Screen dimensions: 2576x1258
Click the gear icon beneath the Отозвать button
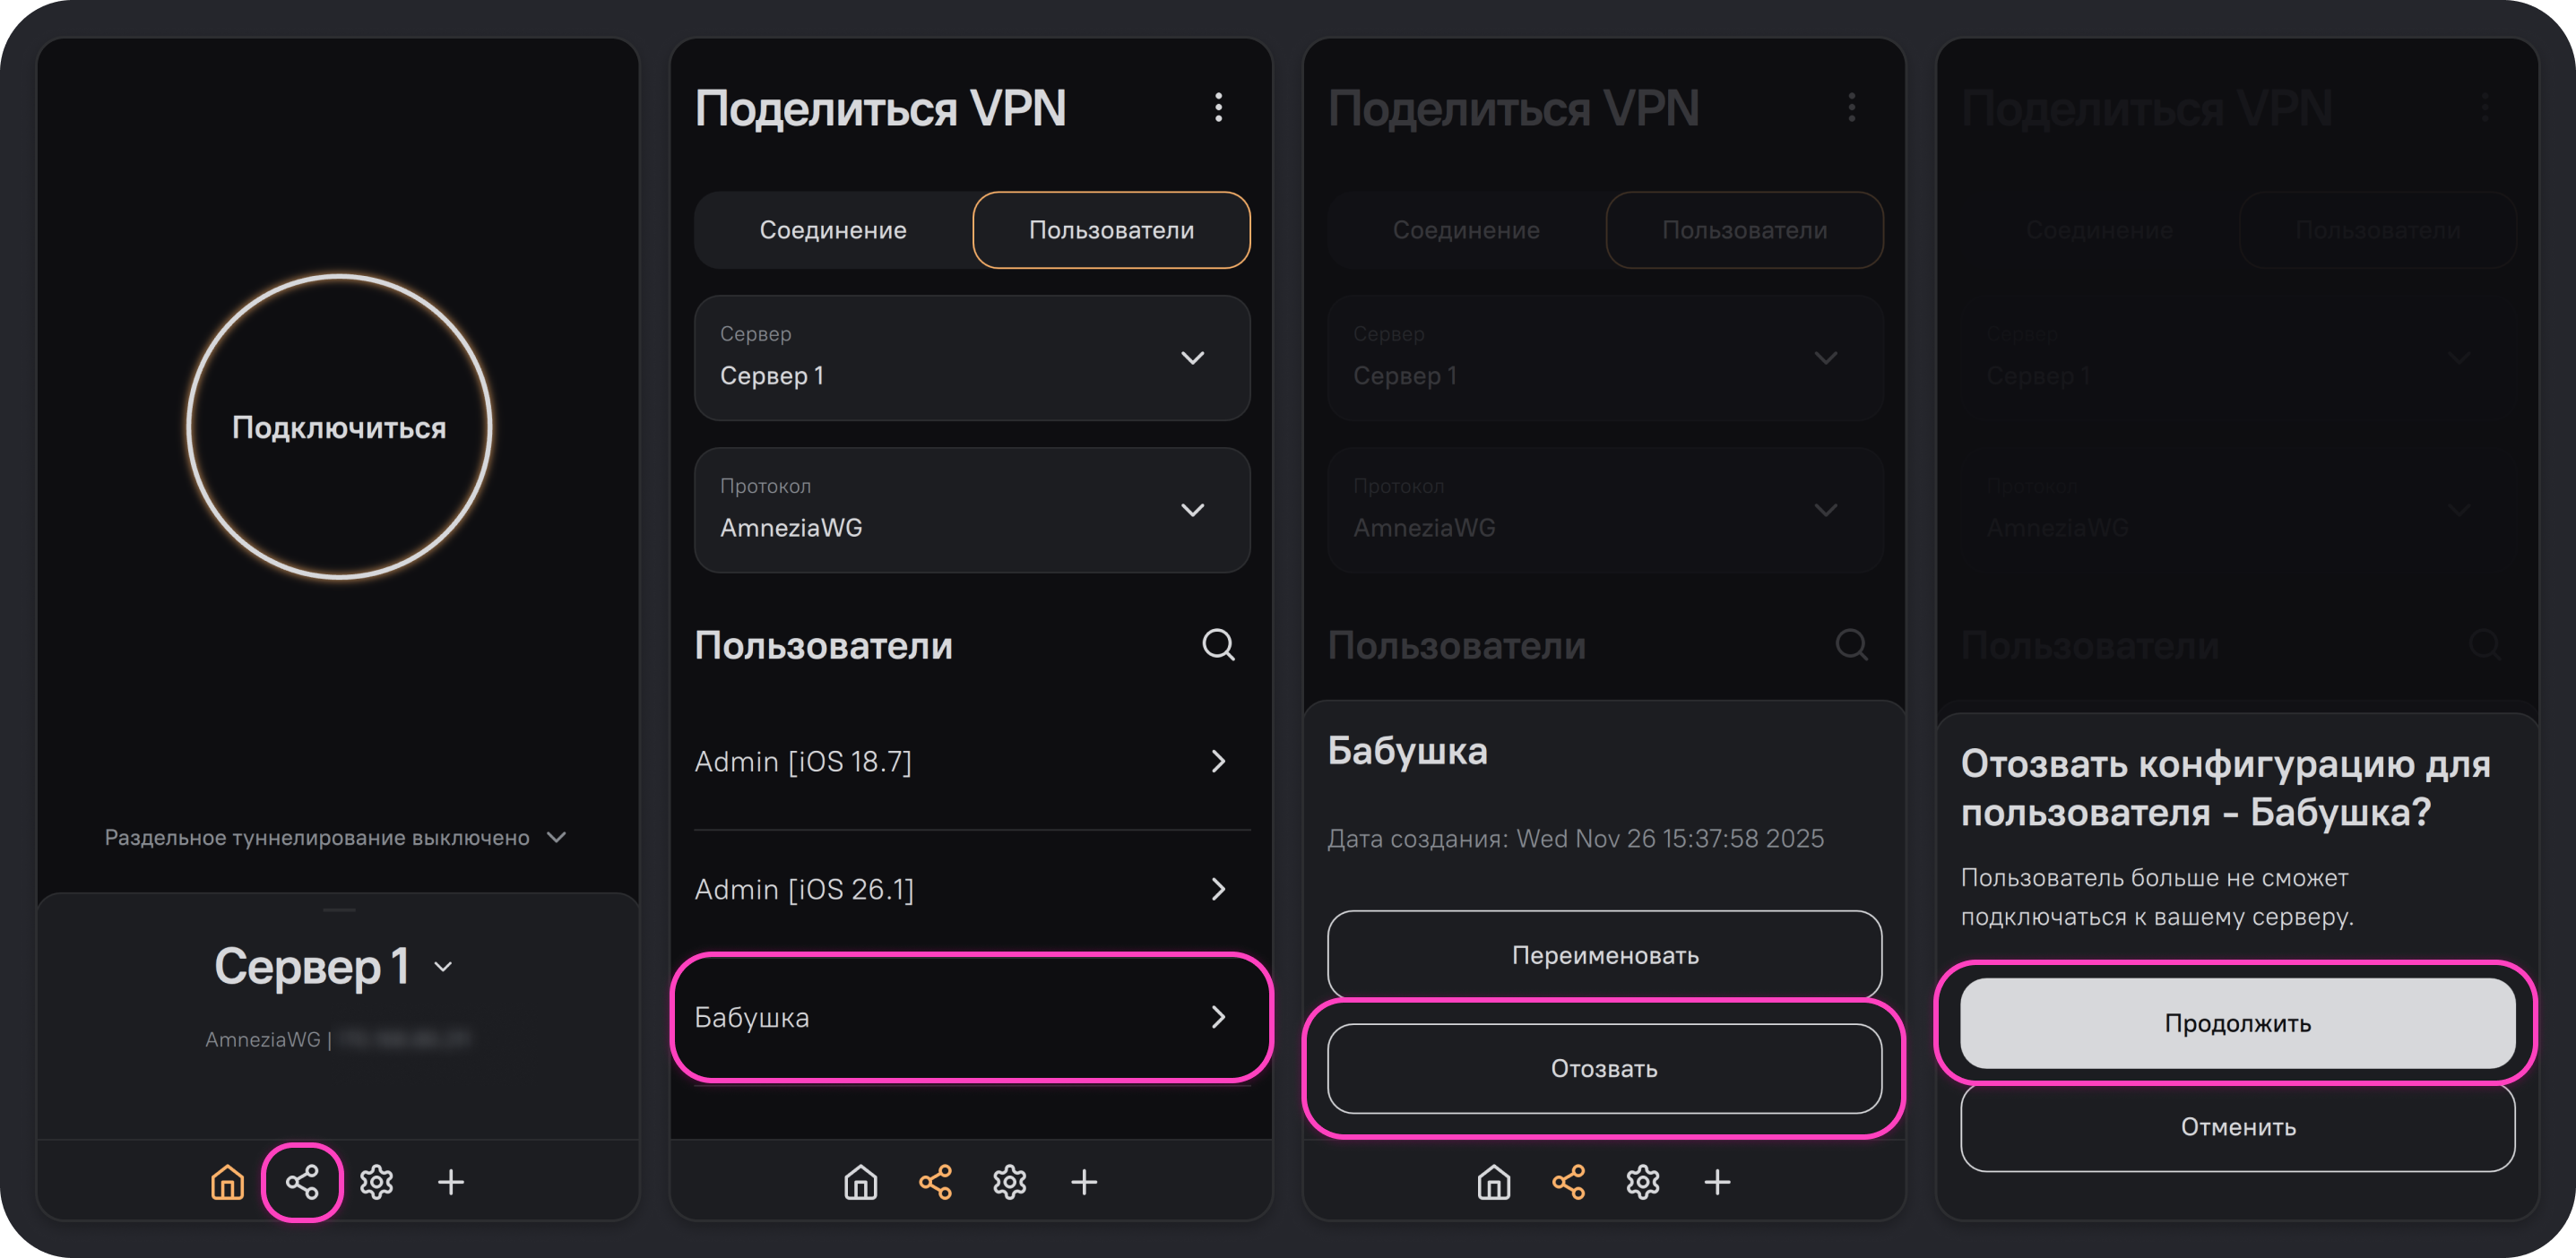(1643, 1182)
